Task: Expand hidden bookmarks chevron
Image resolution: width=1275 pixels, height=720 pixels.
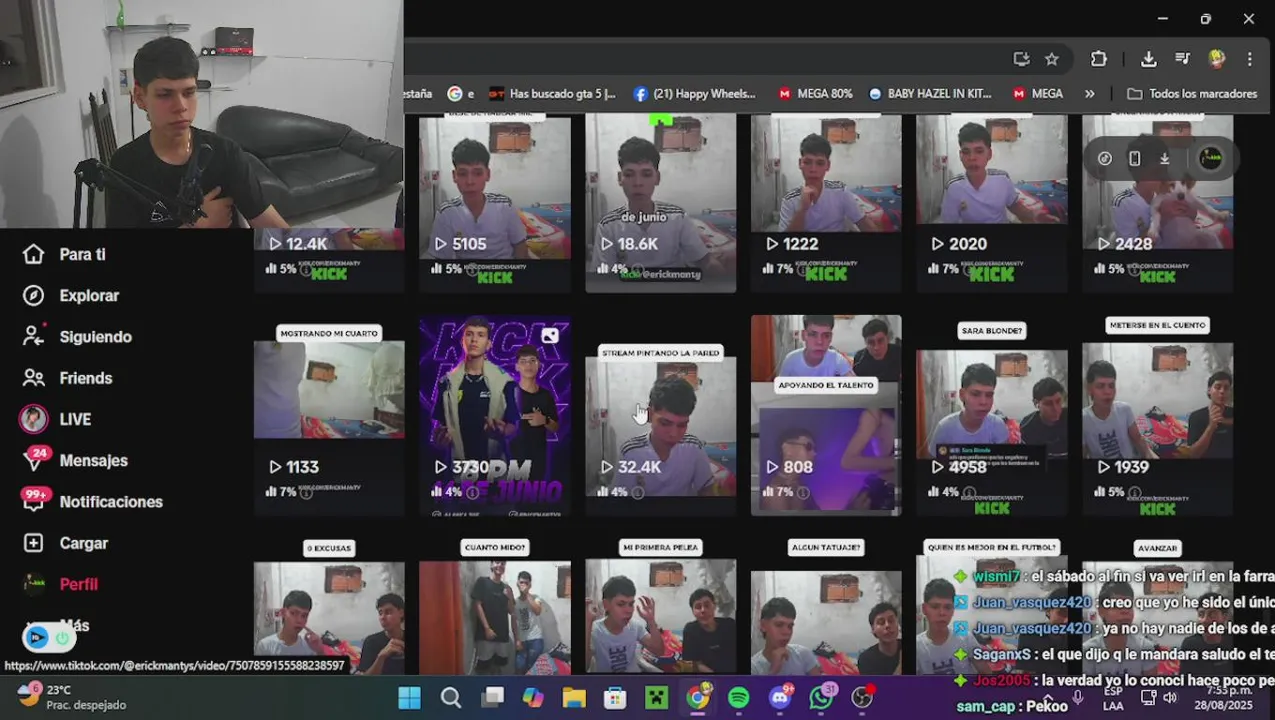Action: pyautogui.click(x=1090, y=93)
